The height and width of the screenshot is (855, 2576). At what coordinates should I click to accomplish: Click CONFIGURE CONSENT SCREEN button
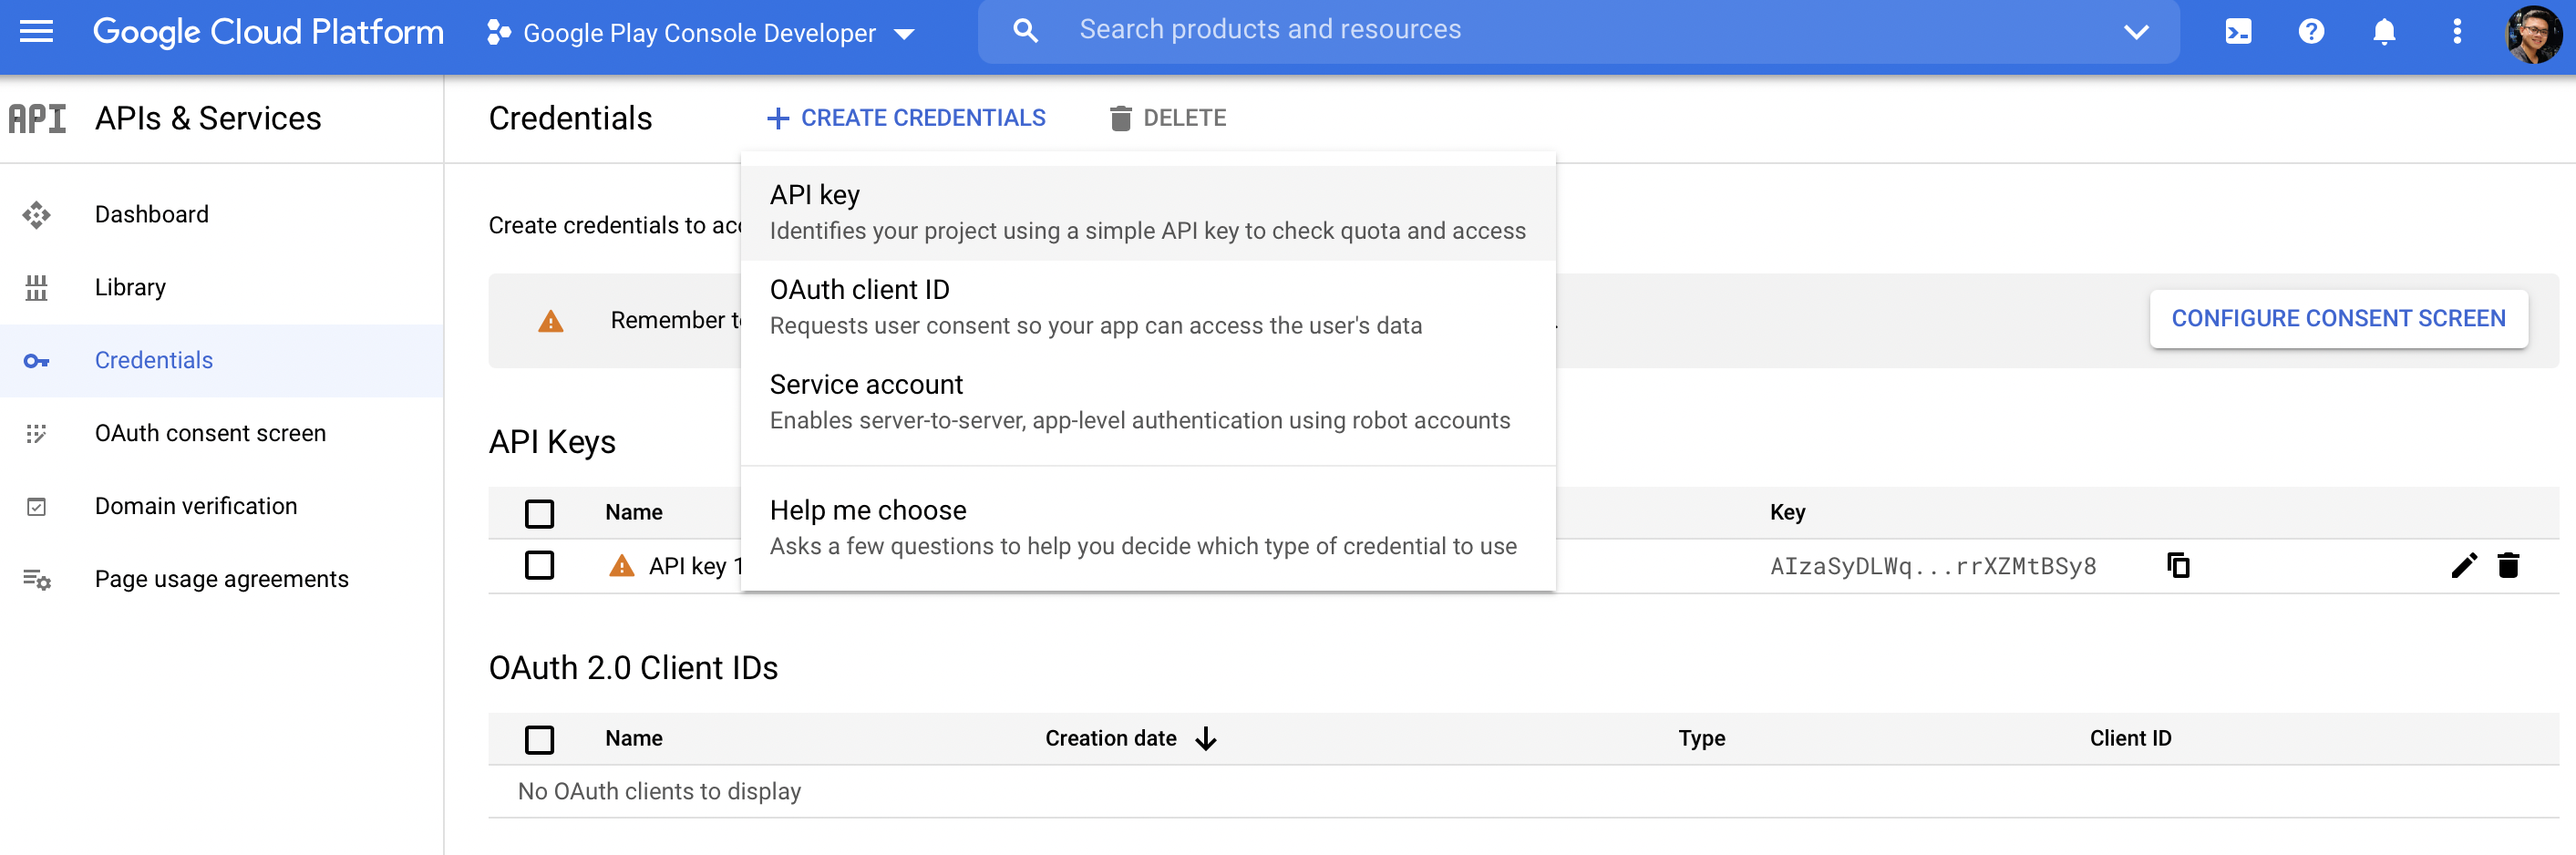click(x=2338, y=319)
